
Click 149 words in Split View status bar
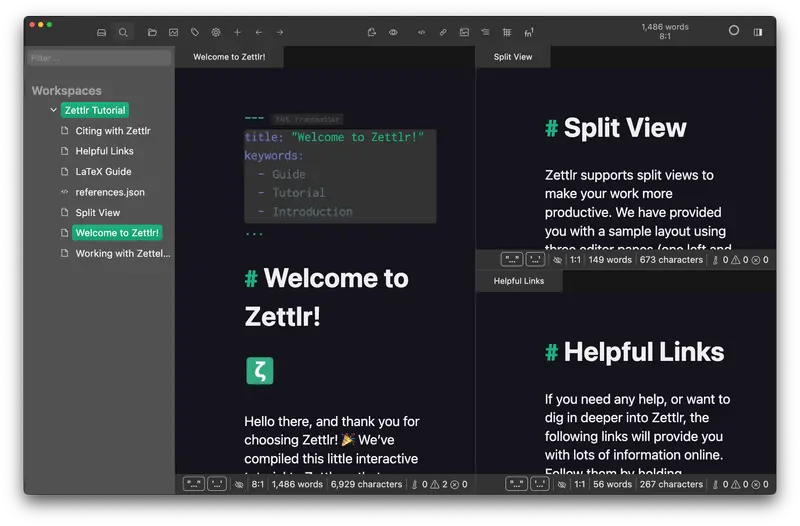coord(610,260)
